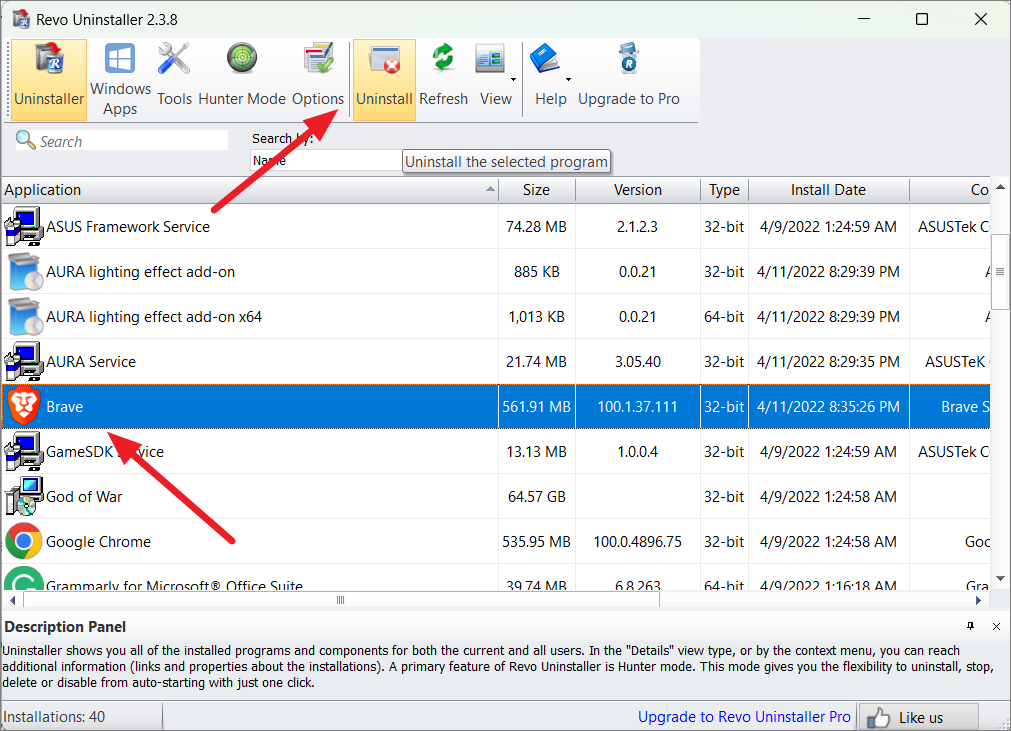The width and height of the screenshot is (1011, 731).
Task: Open the Uninstaller view
Action: [x=48, y=70]
